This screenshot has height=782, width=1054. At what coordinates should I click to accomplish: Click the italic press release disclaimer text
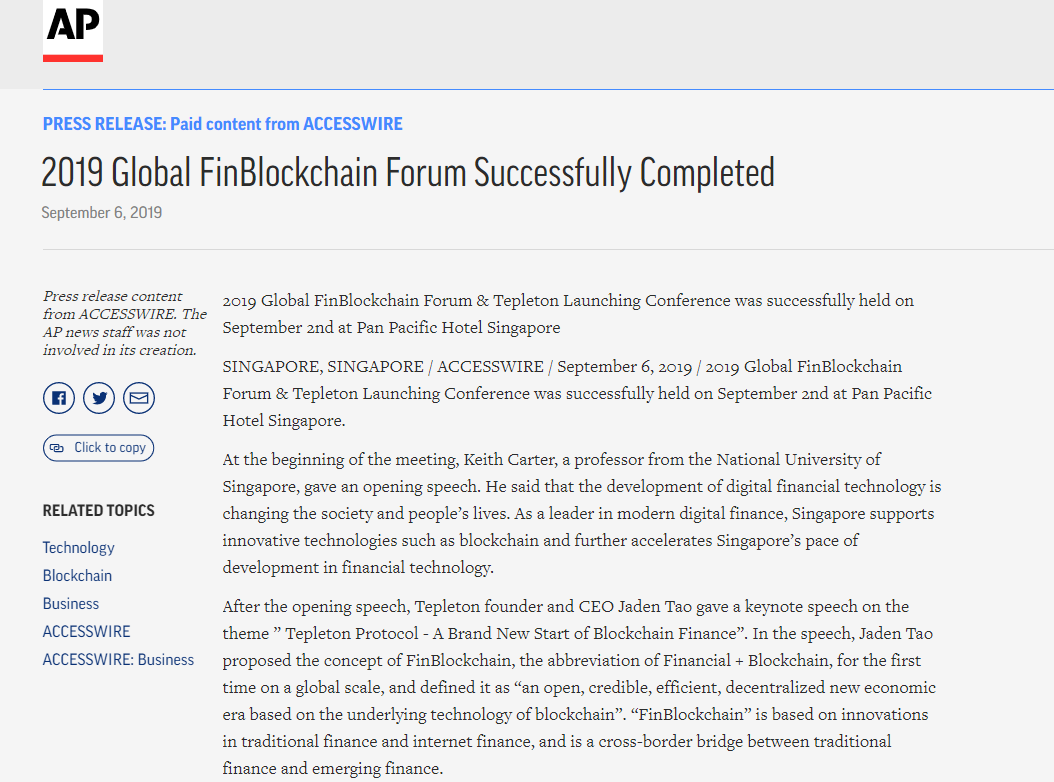click(124, 323)
